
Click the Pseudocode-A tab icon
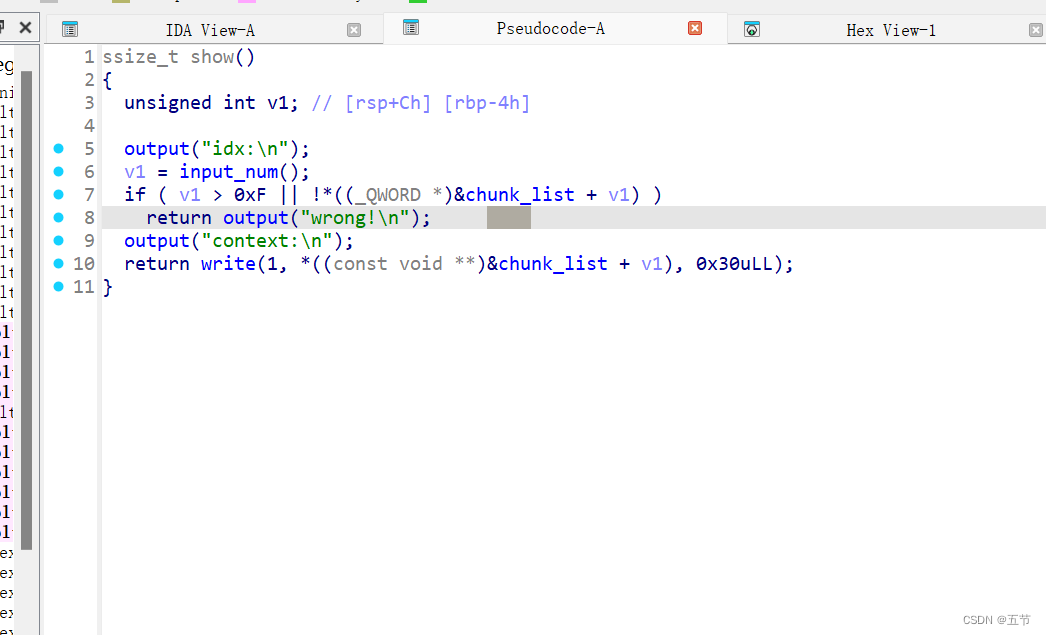[x=411, y=27]
